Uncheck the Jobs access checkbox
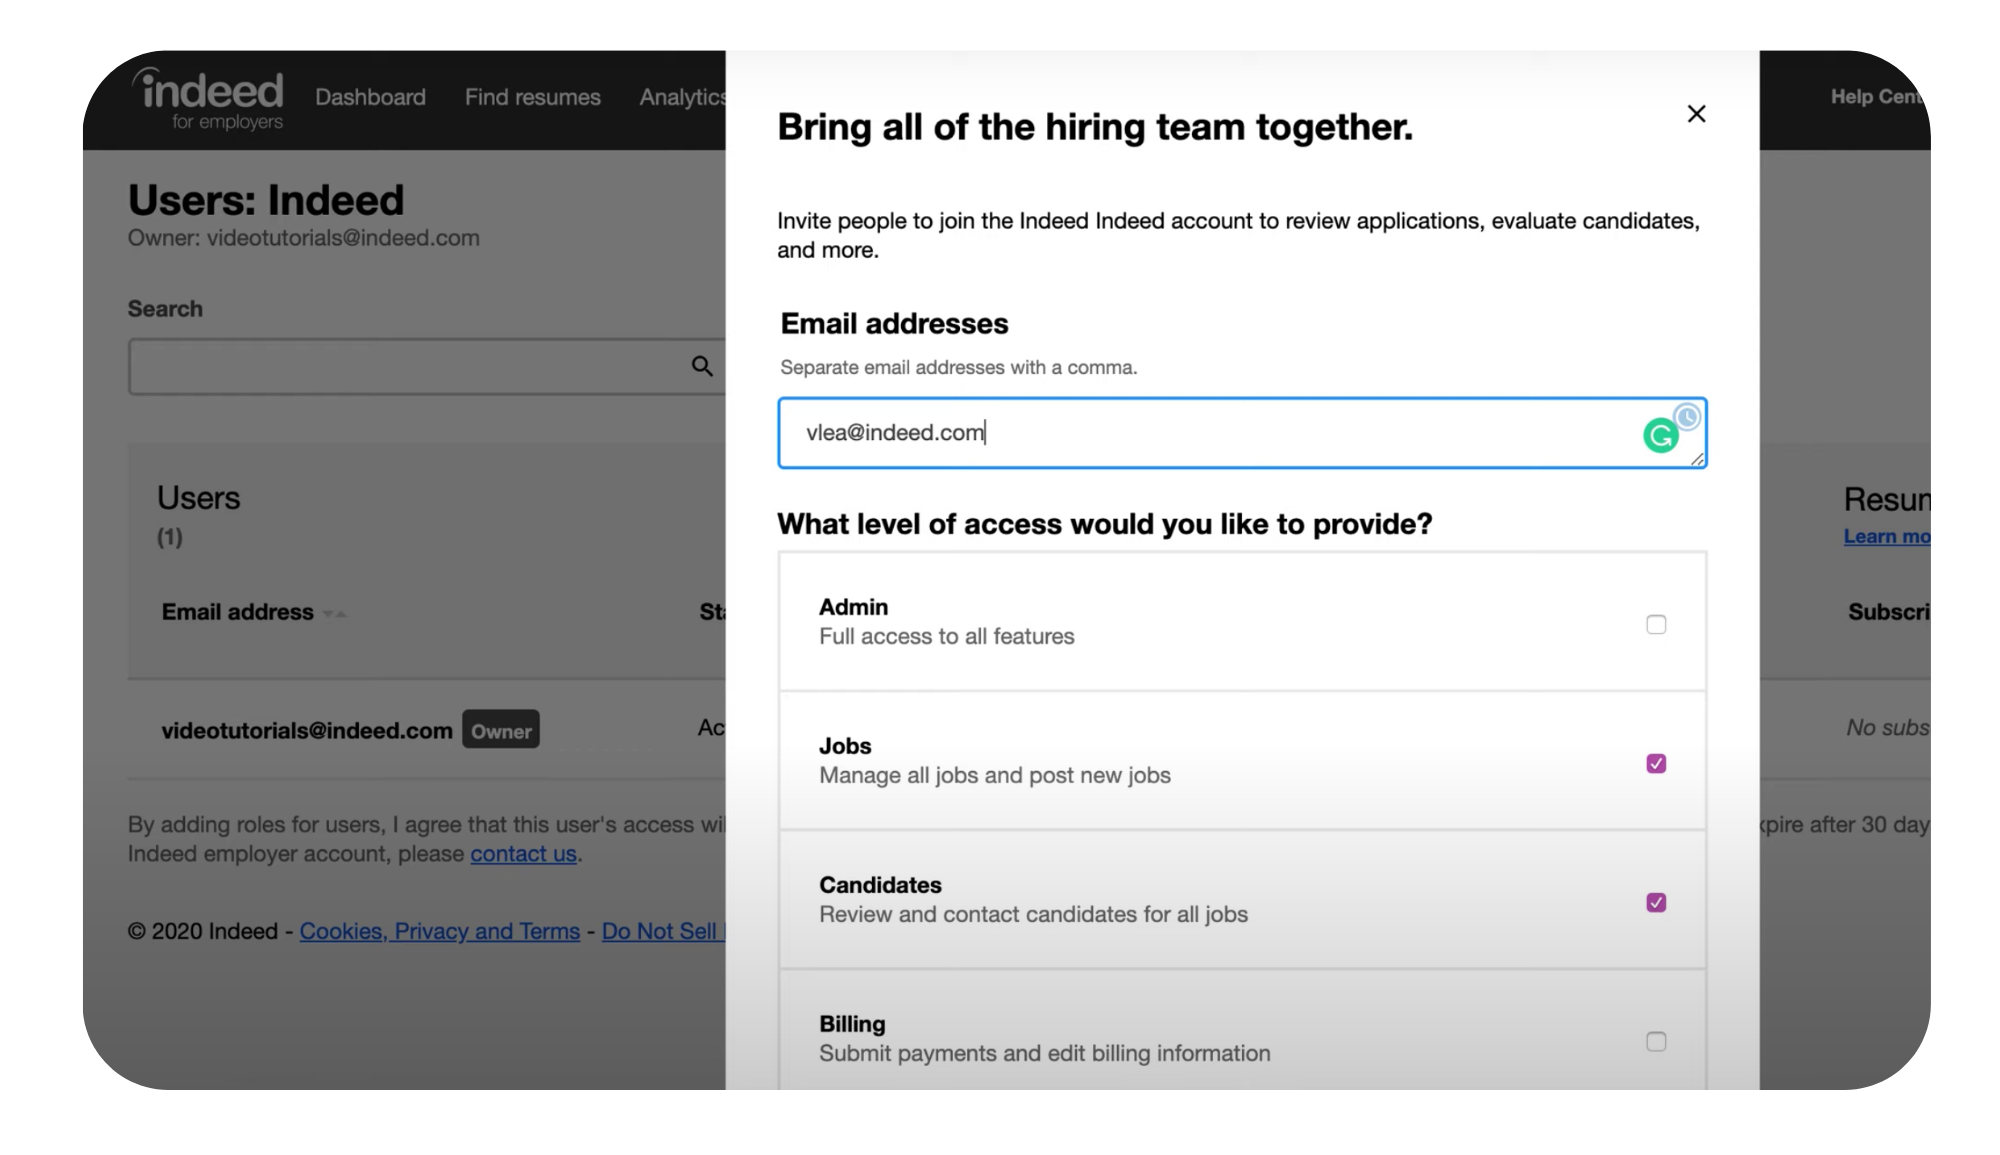Screen dimensions: 2000x1155 point(1656,763)
